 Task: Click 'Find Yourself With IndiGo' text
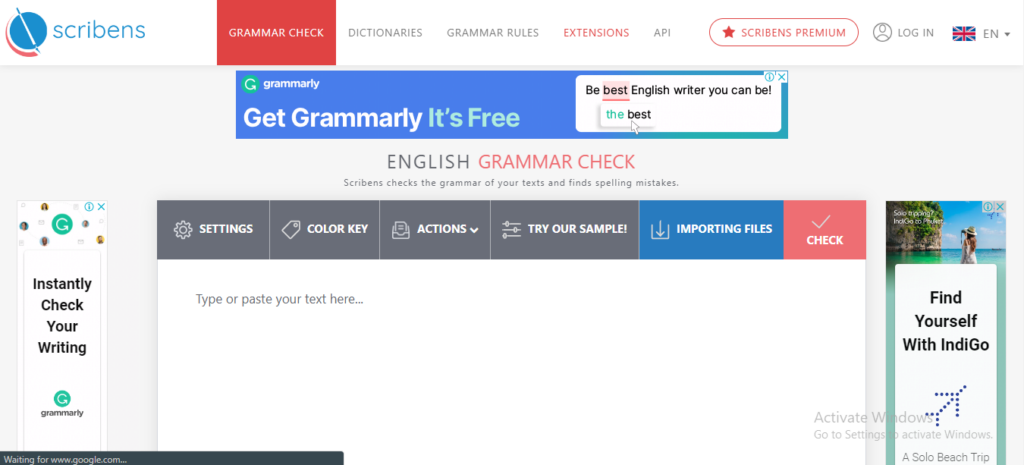pos(946,321)
